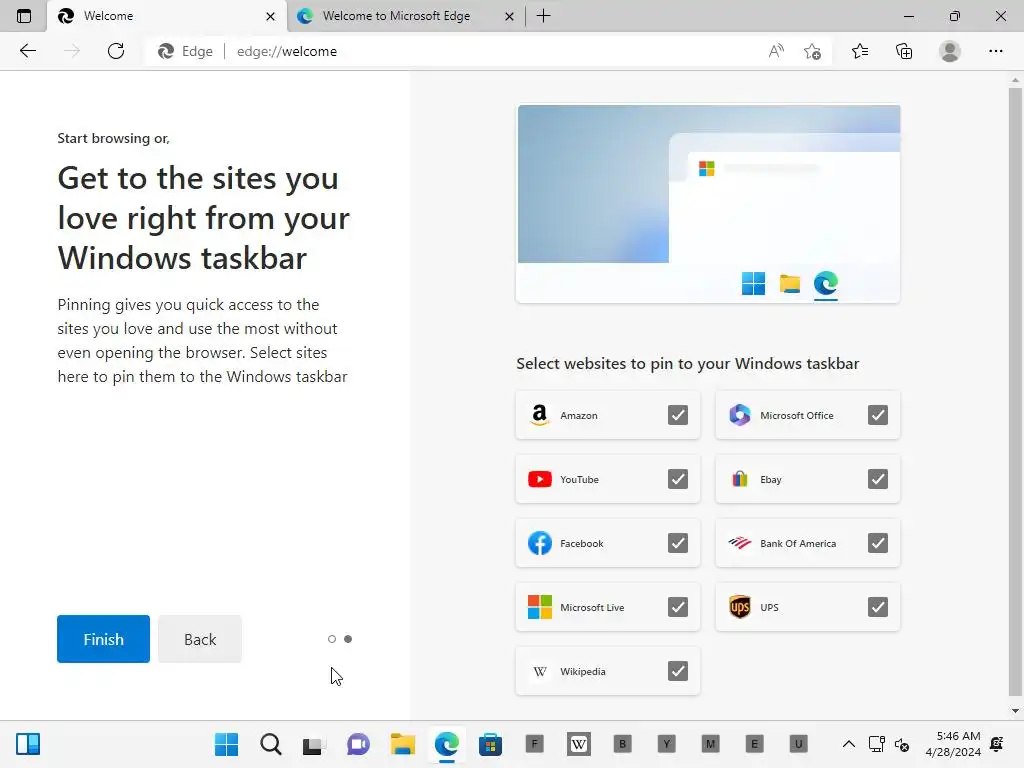Open the Favorites list icon
1024x768 pixels.
pyautogui.click(x=860, y=51)
